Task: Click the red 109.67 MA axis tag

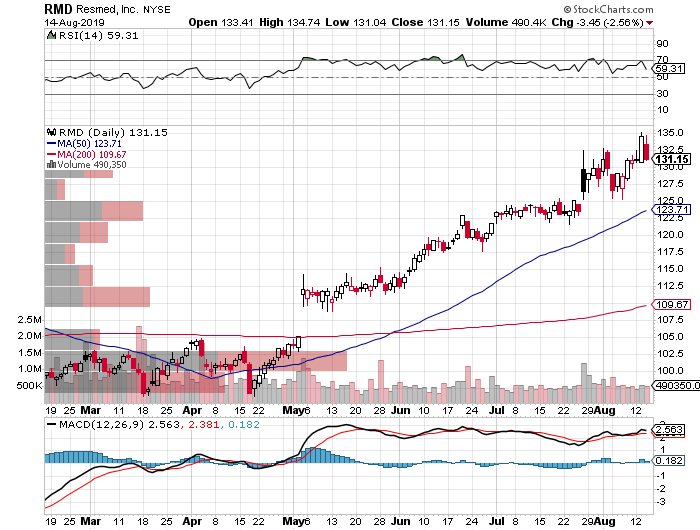Action: click(671, 305)
